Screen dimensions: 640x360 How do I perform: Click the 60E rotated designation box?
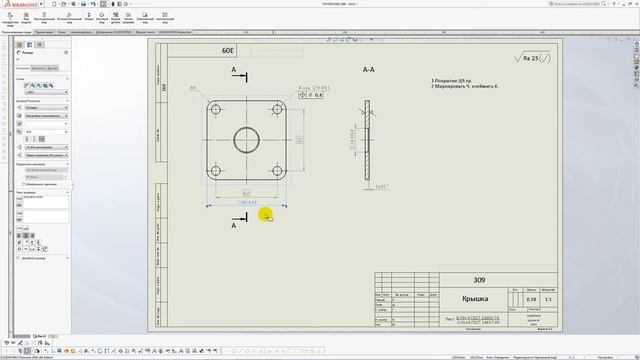coord(228,51)
